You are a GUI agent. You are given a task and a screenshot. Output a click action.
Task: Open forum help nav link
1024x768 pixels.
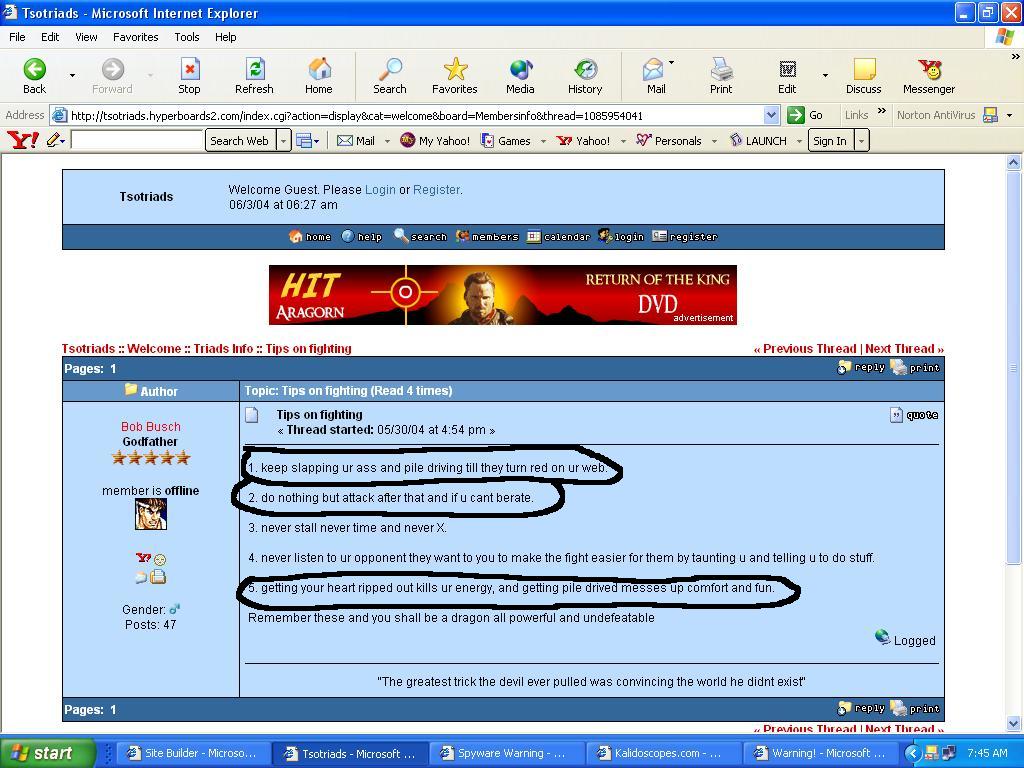point(362,236)
